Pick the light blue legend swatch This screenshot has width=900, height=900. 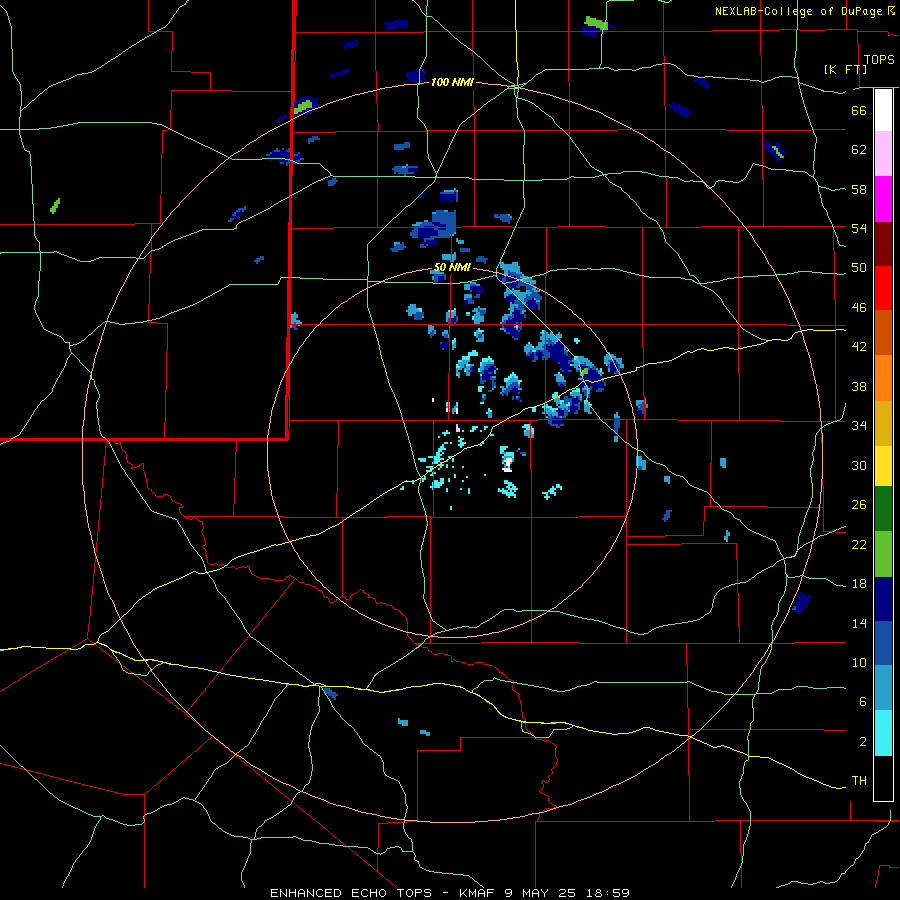(883, 688)
